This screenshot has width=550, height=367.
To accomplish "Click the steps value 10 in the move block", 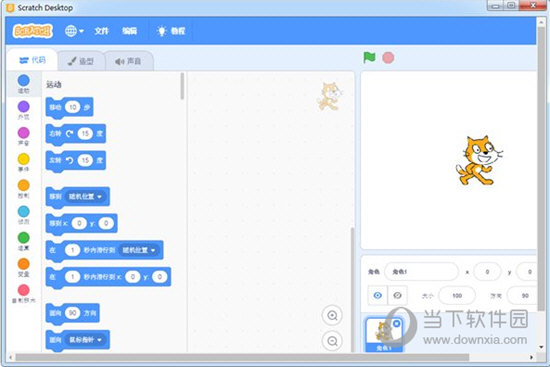I will point(73,107).
